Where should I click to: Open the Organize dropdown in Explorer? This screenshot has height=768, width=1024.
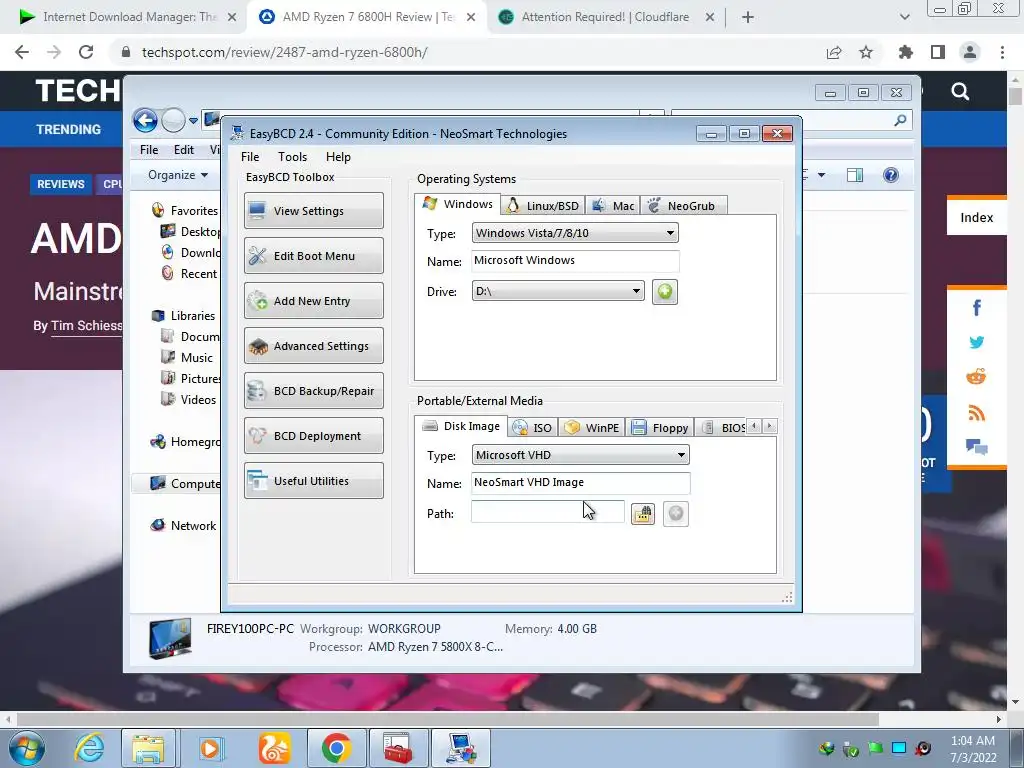point(178,175)
